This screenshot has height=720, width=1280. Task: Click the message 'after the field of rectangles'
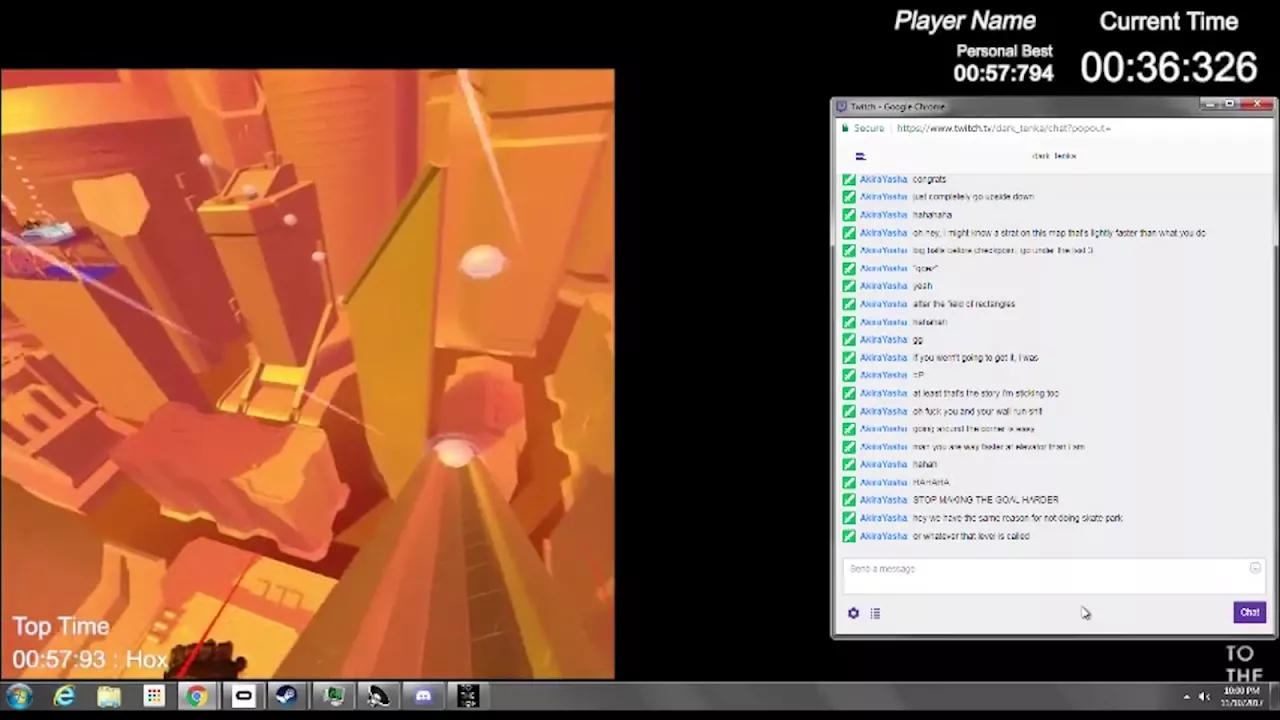tap(964, 304)
